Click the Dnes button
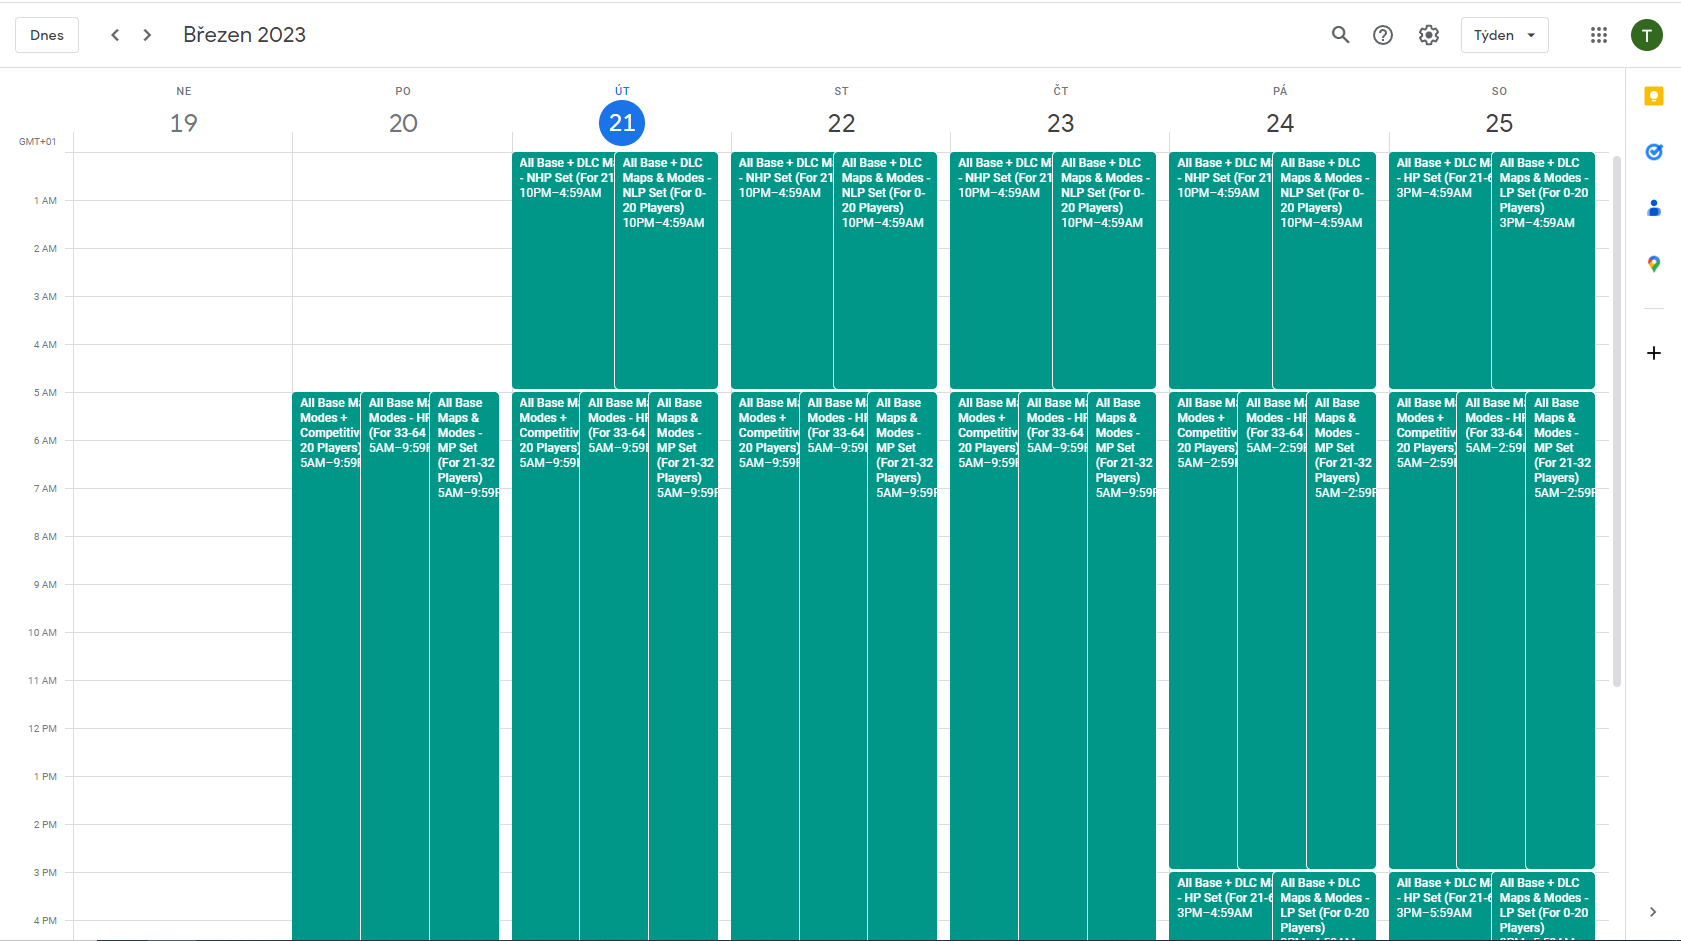Viewport: 1681px width, 941px height. [x=47, y=35]
